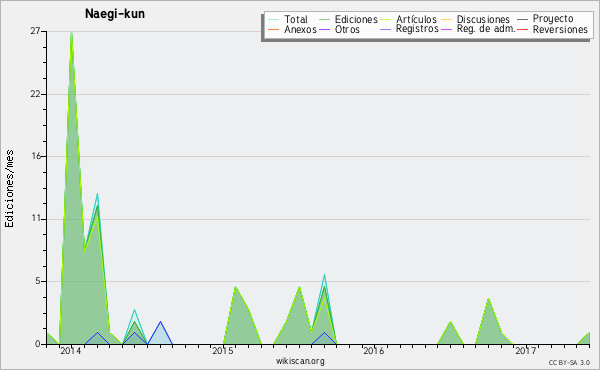
Task: Click the 2017 x-axis label
Action: (x=525, y=350)
